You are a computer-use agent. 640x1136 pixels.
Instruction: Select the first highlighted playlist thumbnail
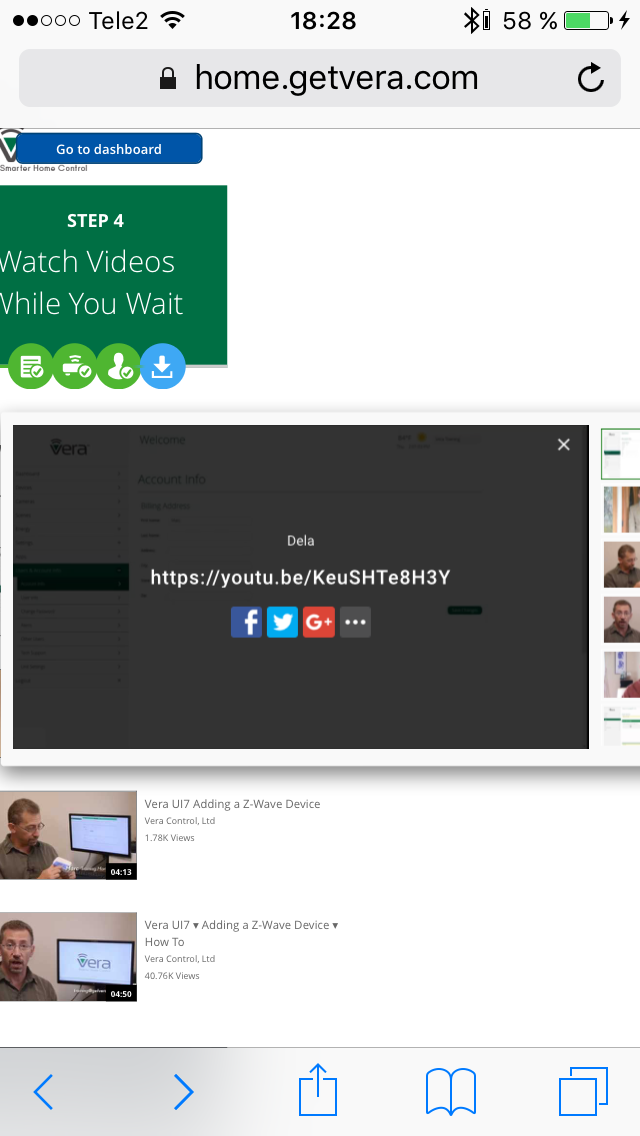pyautogui.click(x=621, y=454)
